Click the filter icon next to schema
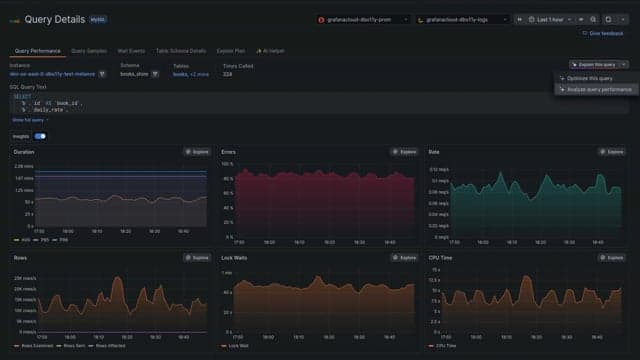This screenshot has height=360, width=640. pyautogui.click(x=155, y=74)
